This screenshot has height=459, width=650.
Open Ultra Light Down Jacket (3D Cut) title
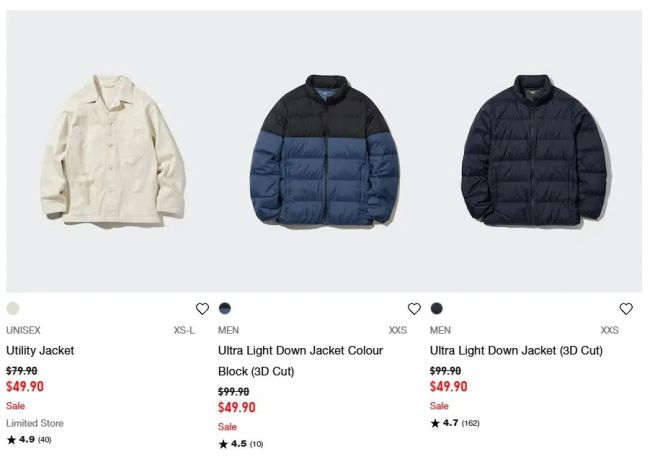click(516, 351)
